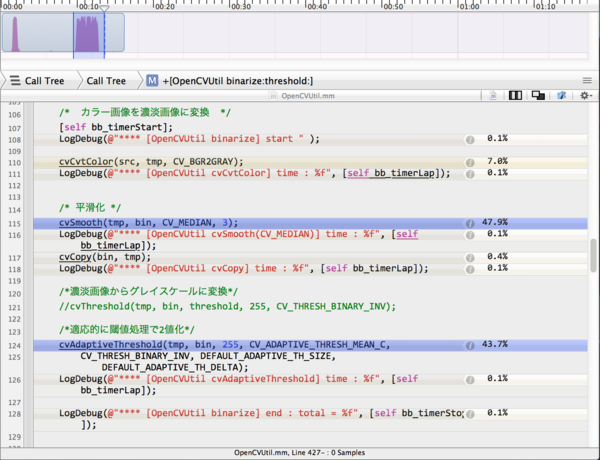Open the file in Xcode via blue icon
600x460 pixels.
561,96
